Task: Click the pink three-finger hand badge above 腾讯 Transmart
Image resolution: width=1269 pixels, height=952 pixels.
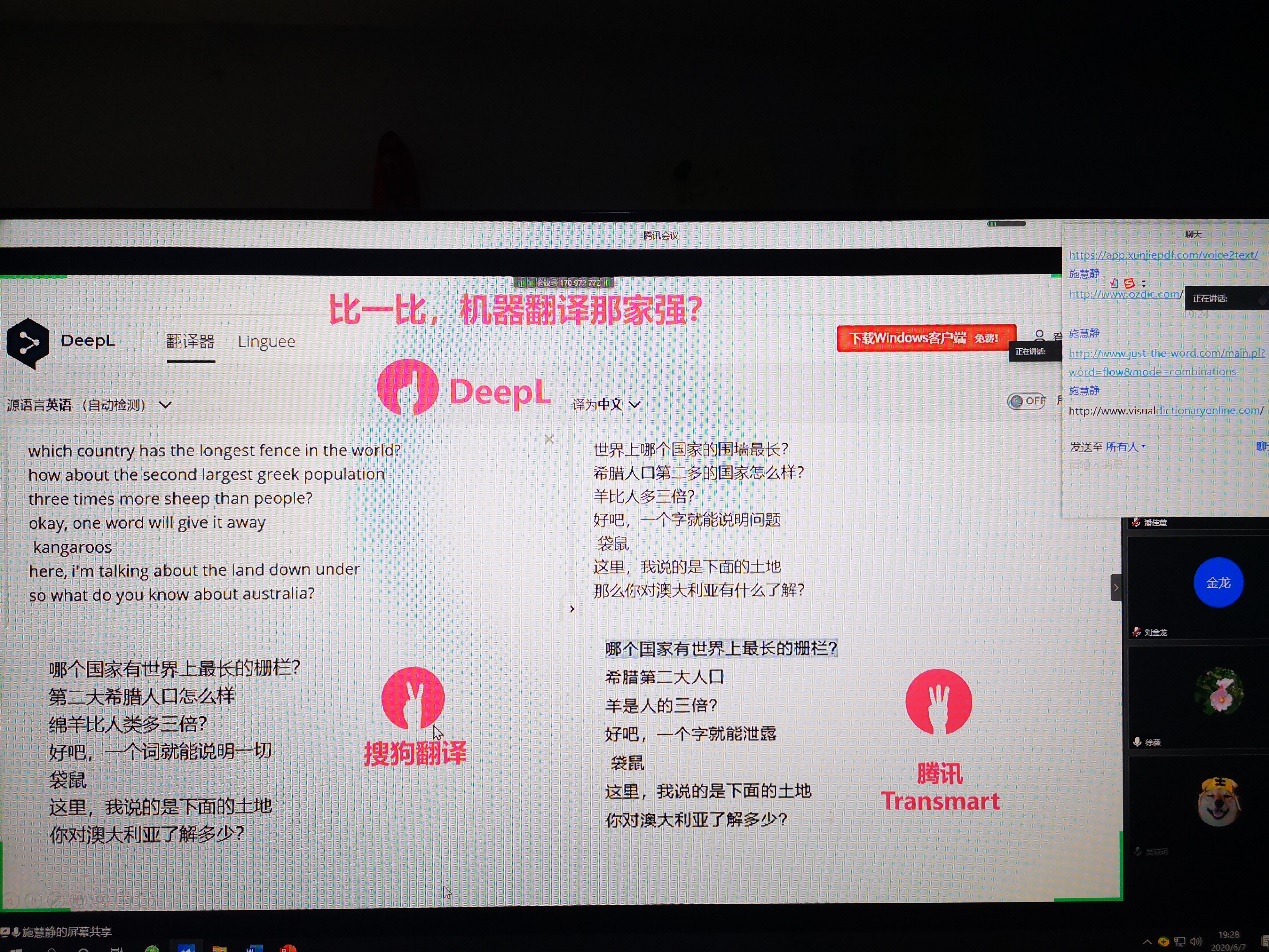Action: [x=938, y=701]
